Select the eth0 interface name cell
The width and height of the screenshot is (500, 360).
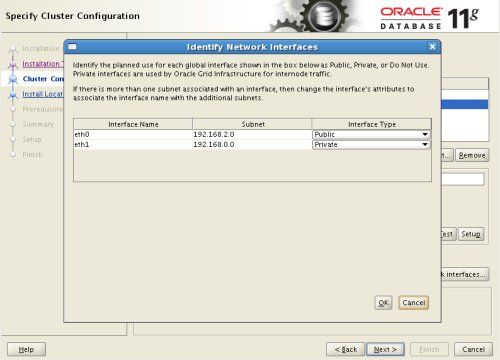(x=133, y=134)
